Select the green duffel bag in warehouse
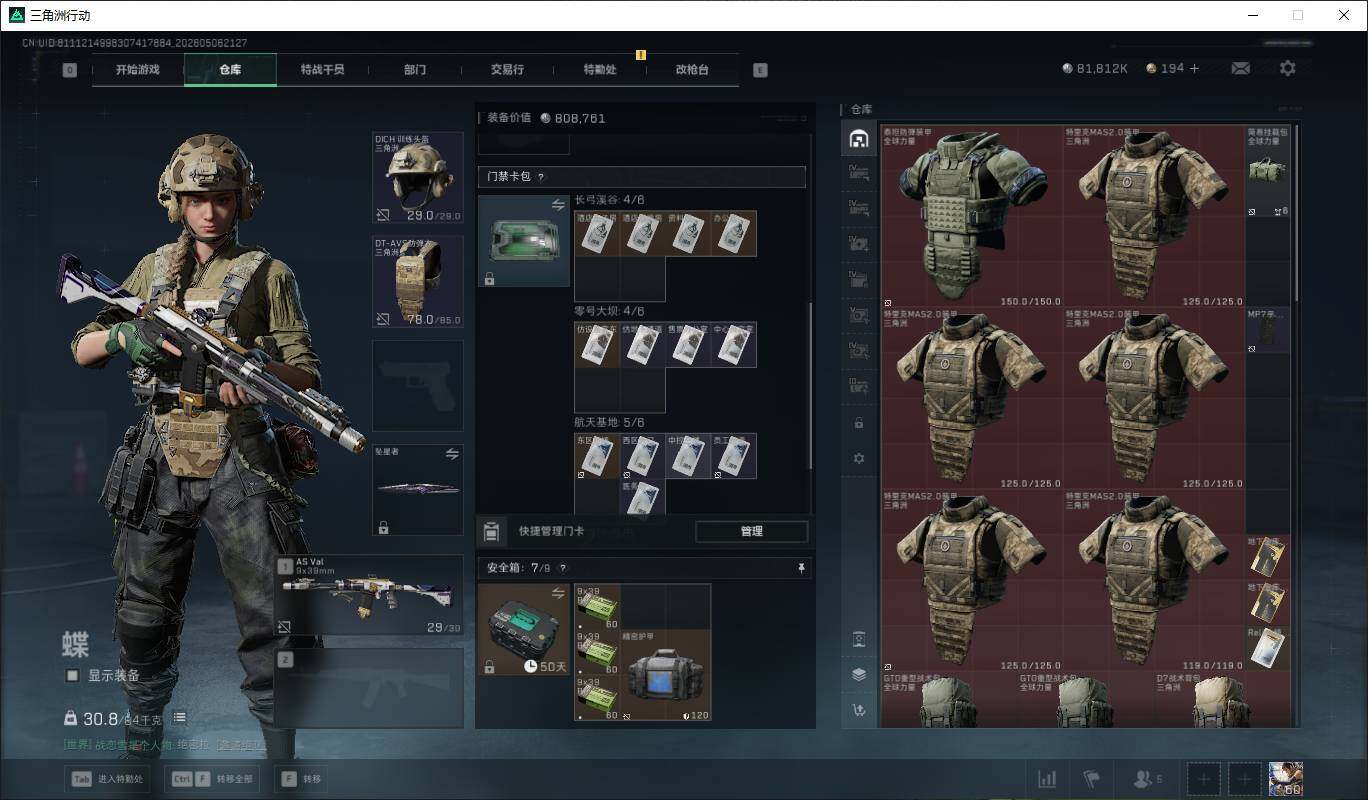Viewport: 1368px width, 800px height. [x=1268, y=171]
